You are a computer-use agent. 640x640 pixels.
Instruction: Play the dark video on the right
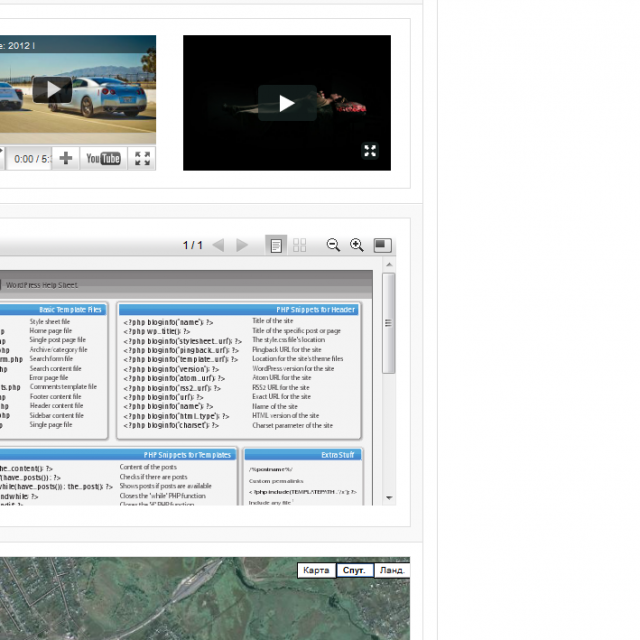point(287,103)
